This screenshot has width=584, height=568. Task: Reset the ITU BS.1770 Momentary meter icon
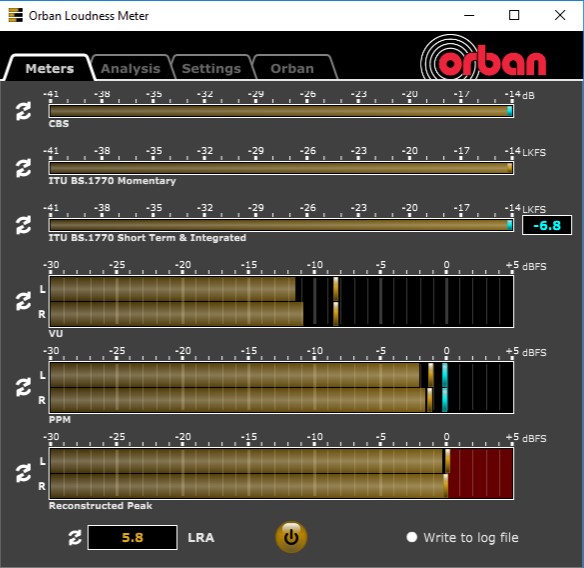coord(23,168)
